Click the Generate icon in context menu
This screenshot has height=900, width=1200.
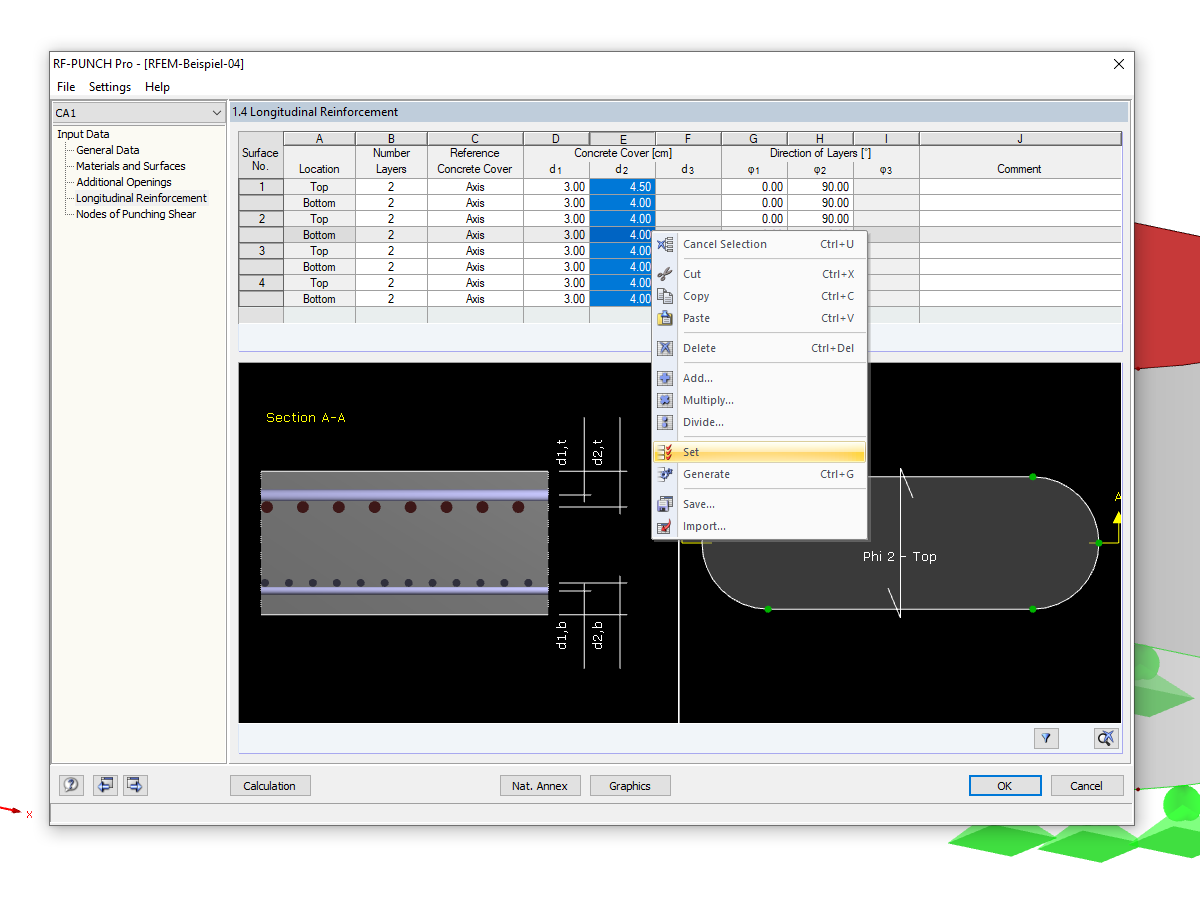pyautogui.click(x=665, y=474)
